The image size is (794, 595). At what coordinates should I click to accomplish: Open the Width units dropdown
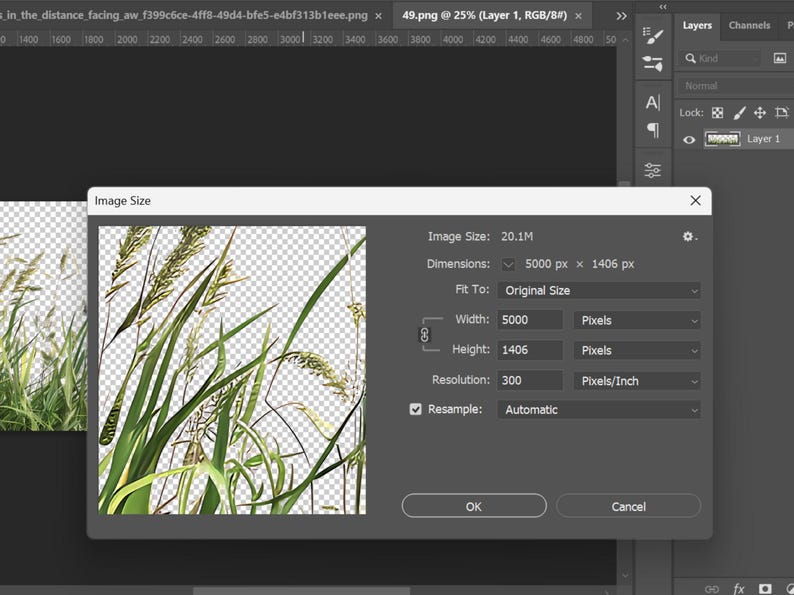click(637, 320)
